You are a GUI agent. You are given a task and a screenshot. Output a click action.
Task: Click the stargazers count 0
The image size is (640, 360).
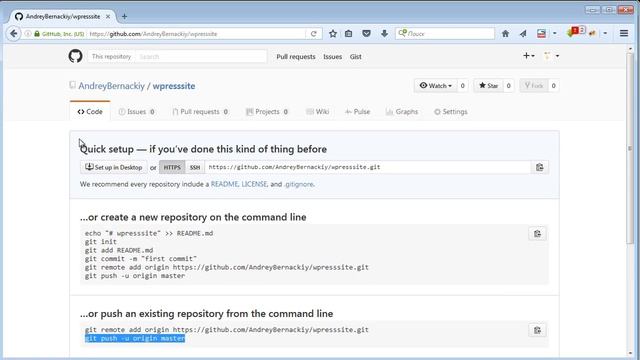[508, 86]
